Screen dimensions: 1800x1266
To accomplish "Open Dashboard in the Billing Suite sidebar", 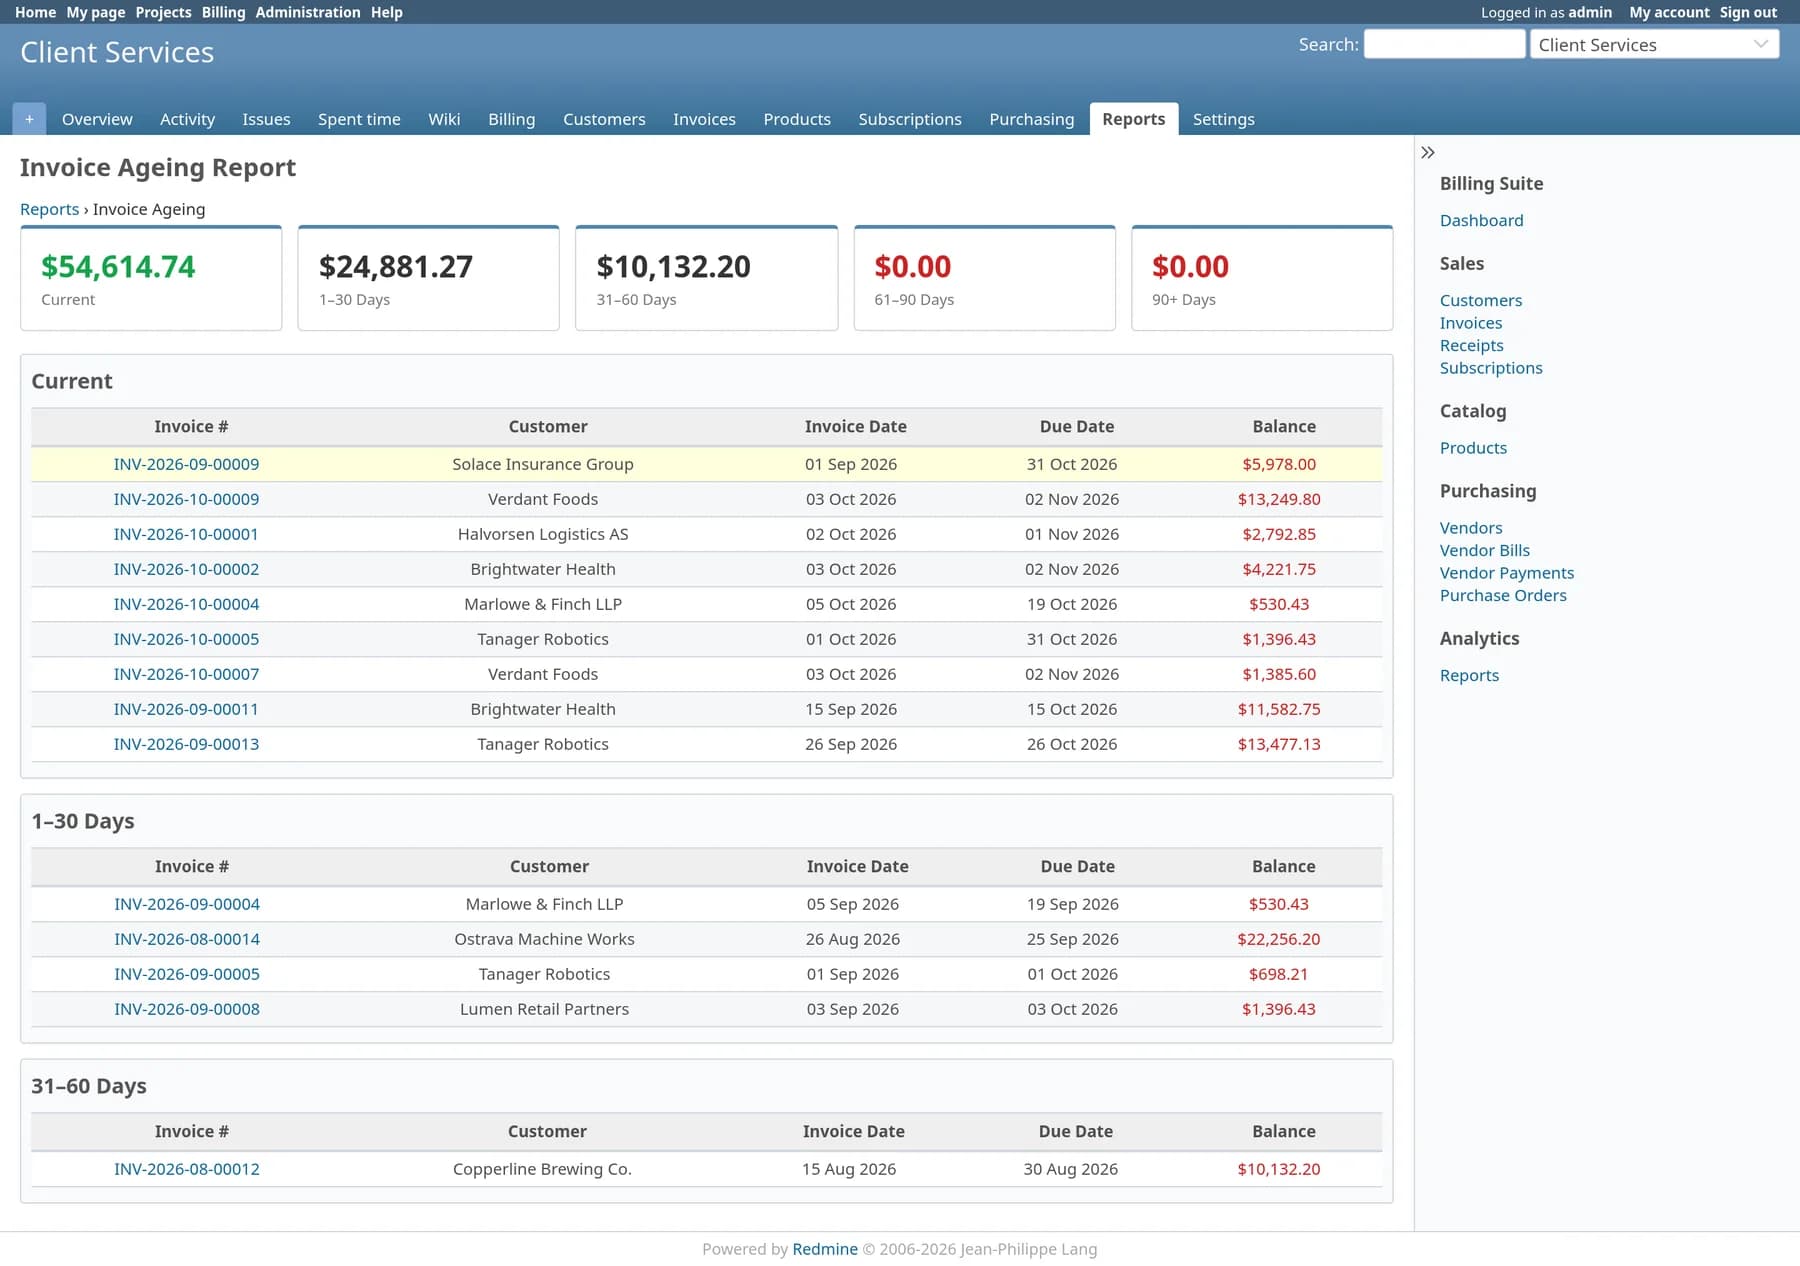I will 1481,220.
